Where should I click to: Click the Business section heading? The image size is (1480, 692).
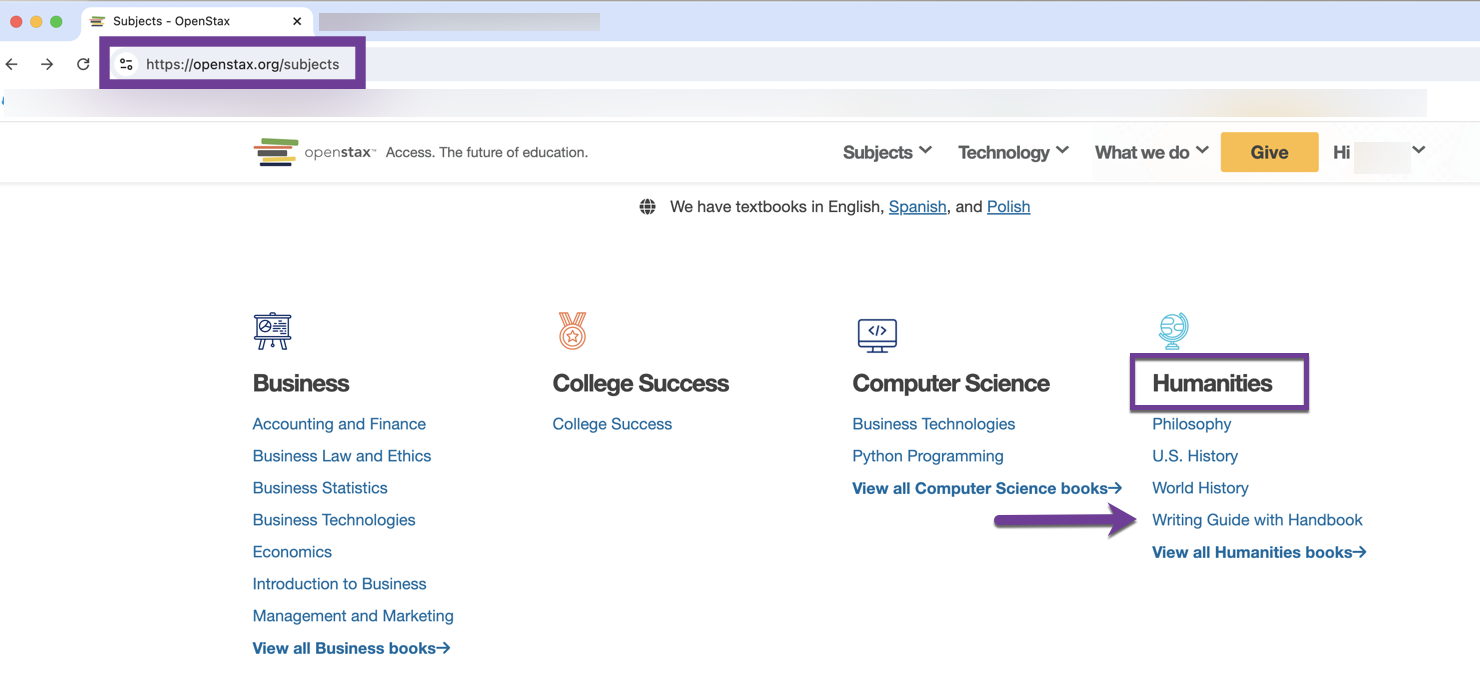pyautogui.click(x=301, y=383)
